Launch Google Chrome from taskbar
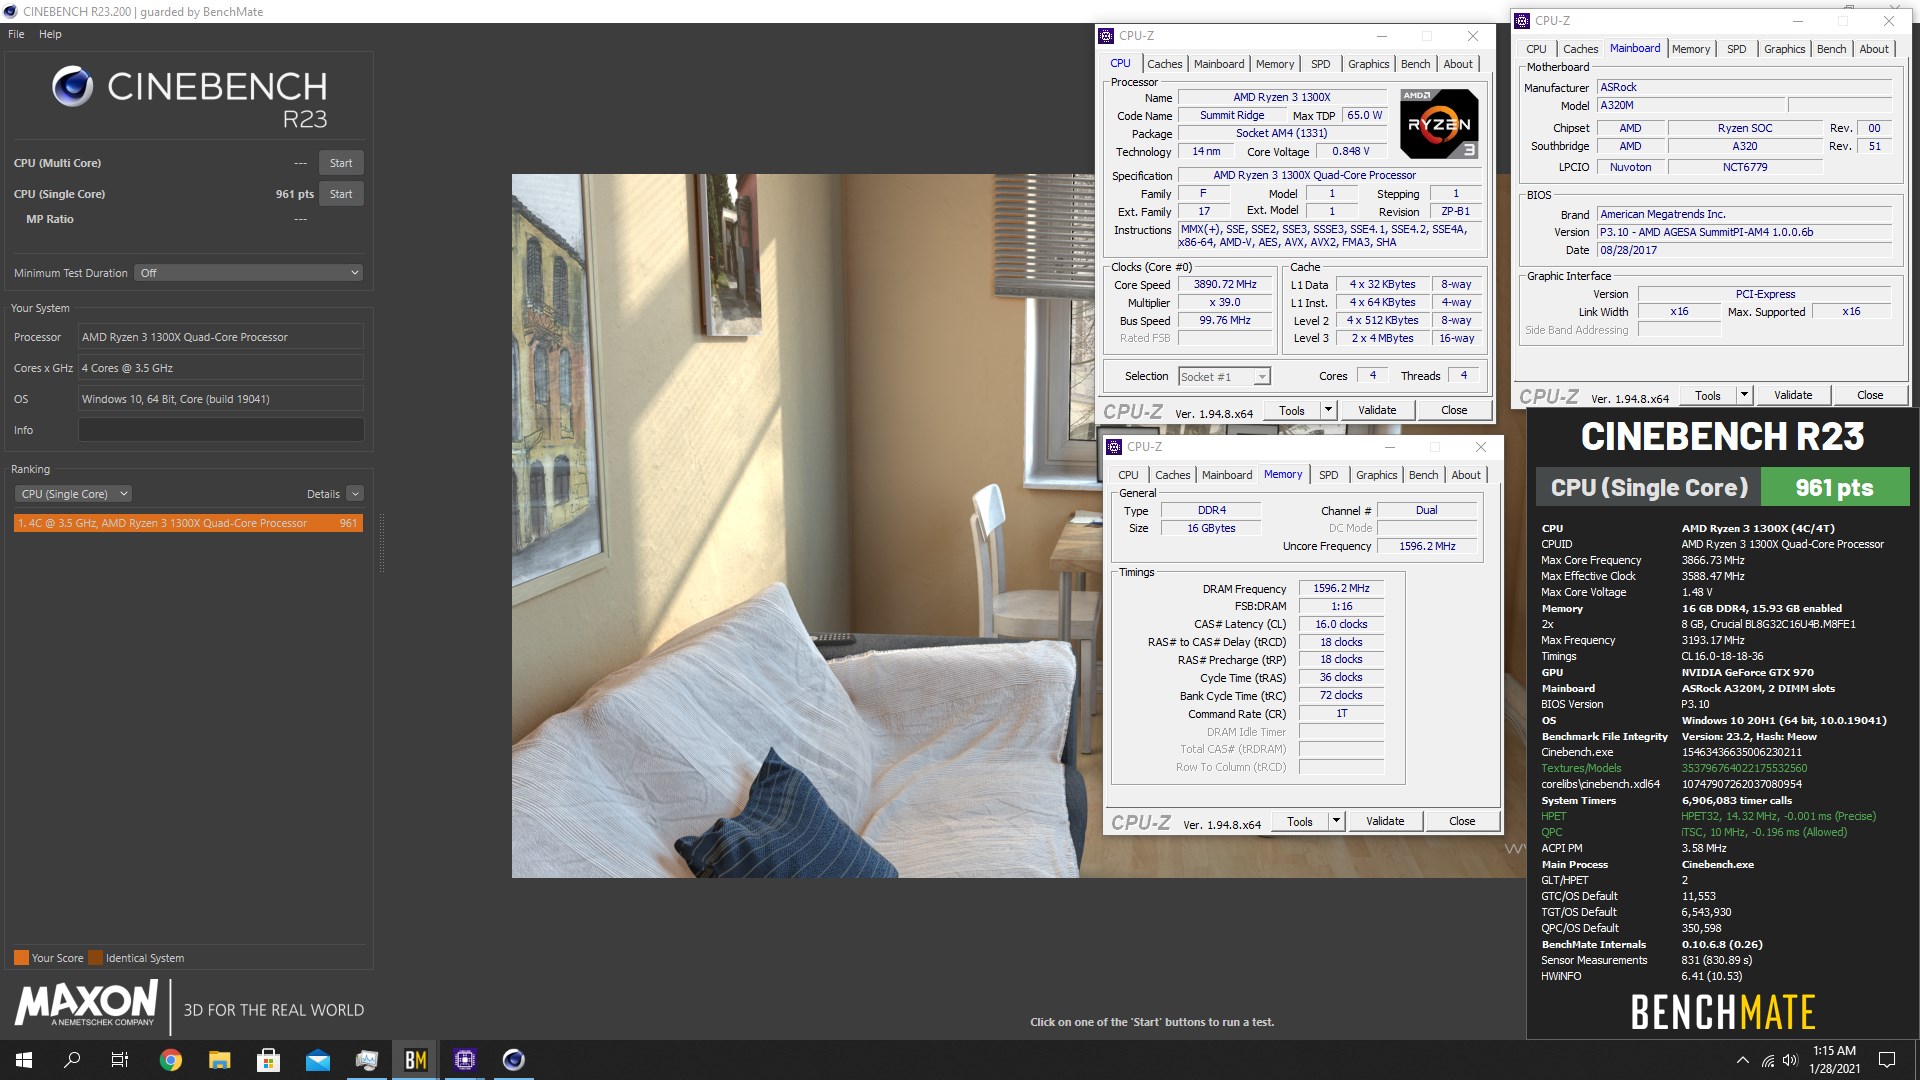The height and width of the screenshot is (1080, 1920). click(x=171, y=1060)
